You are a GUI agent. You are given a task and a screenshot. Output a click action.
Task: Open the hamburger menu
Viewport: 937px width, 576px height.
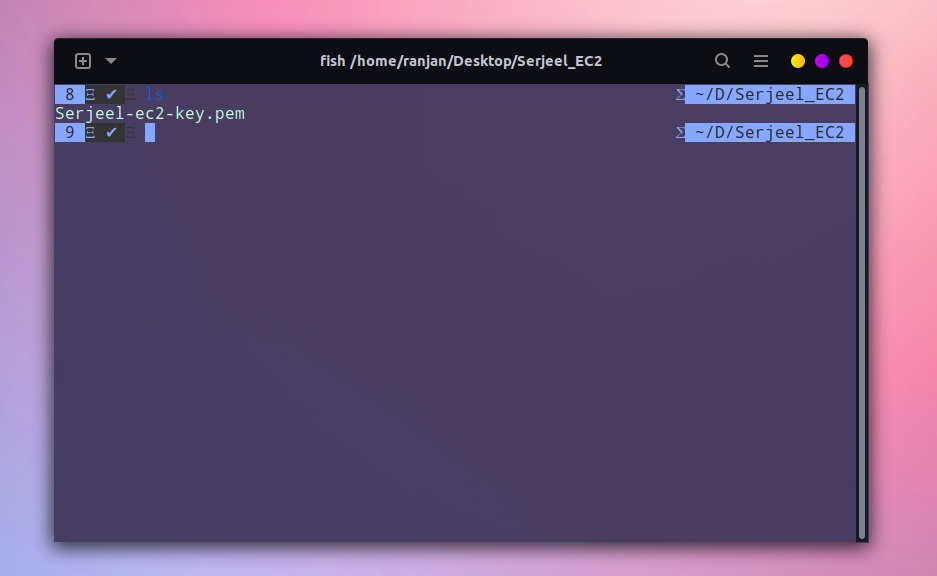(761, 61)
